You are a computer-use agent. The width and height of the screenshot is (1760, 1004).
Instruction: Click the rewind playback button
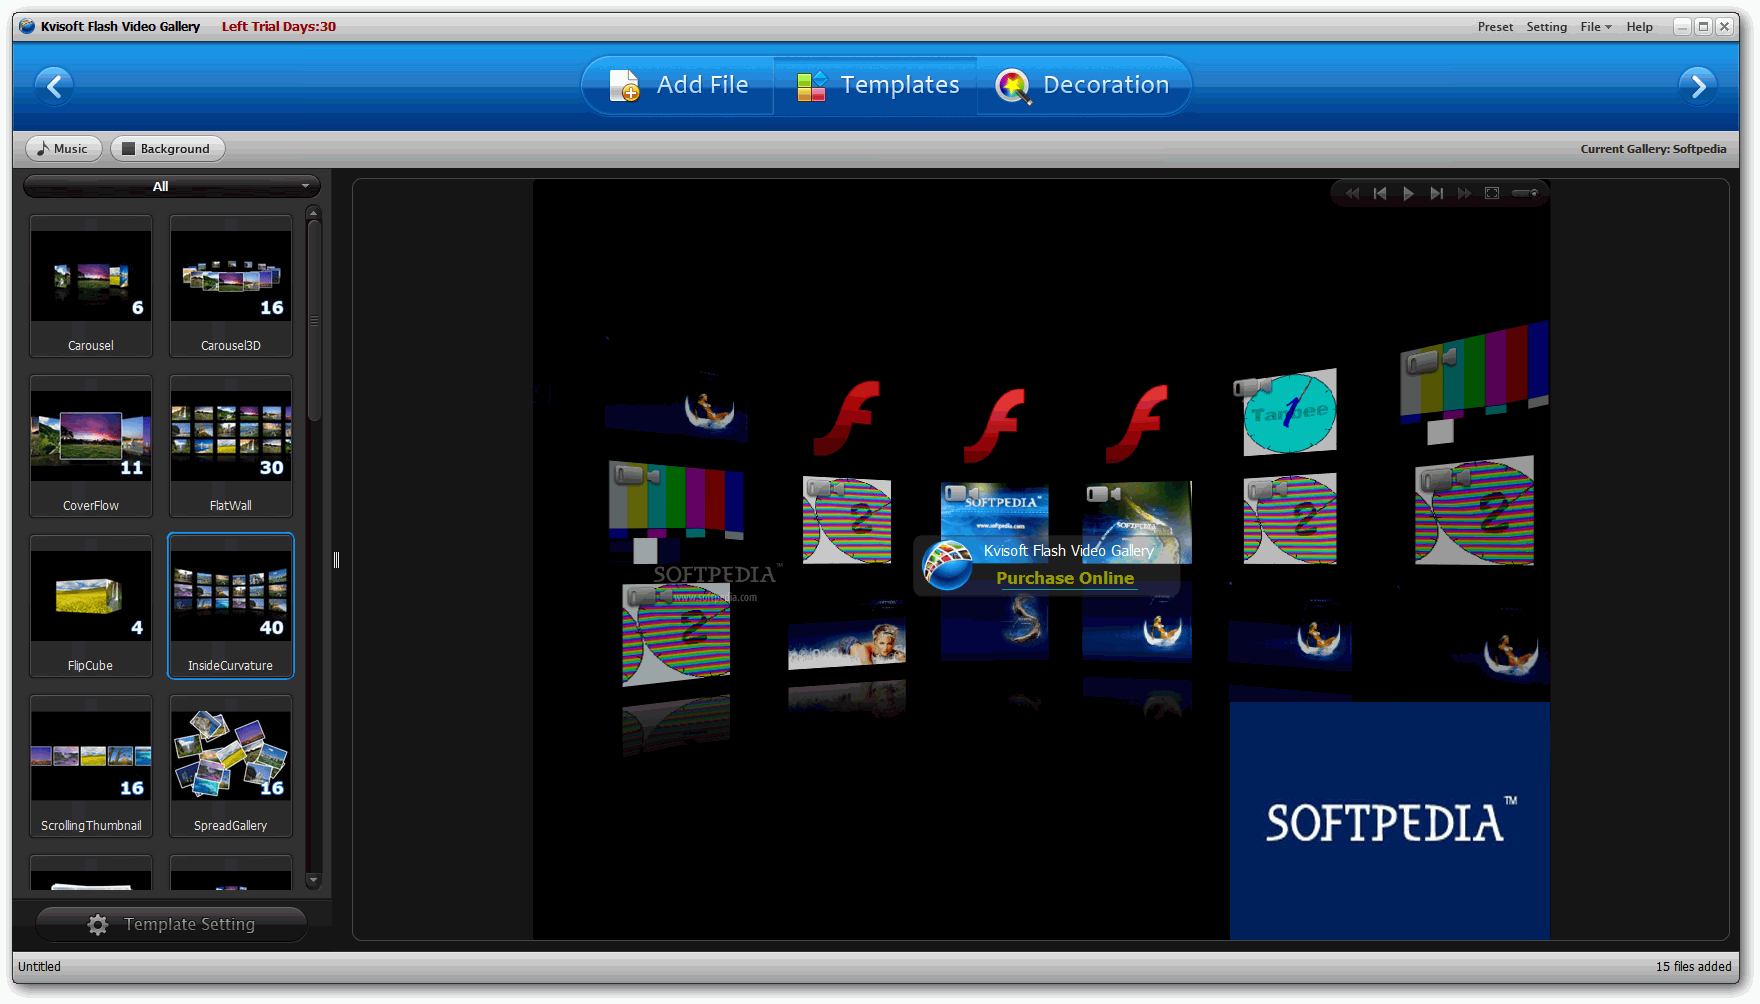click(x=1352, y=194)
